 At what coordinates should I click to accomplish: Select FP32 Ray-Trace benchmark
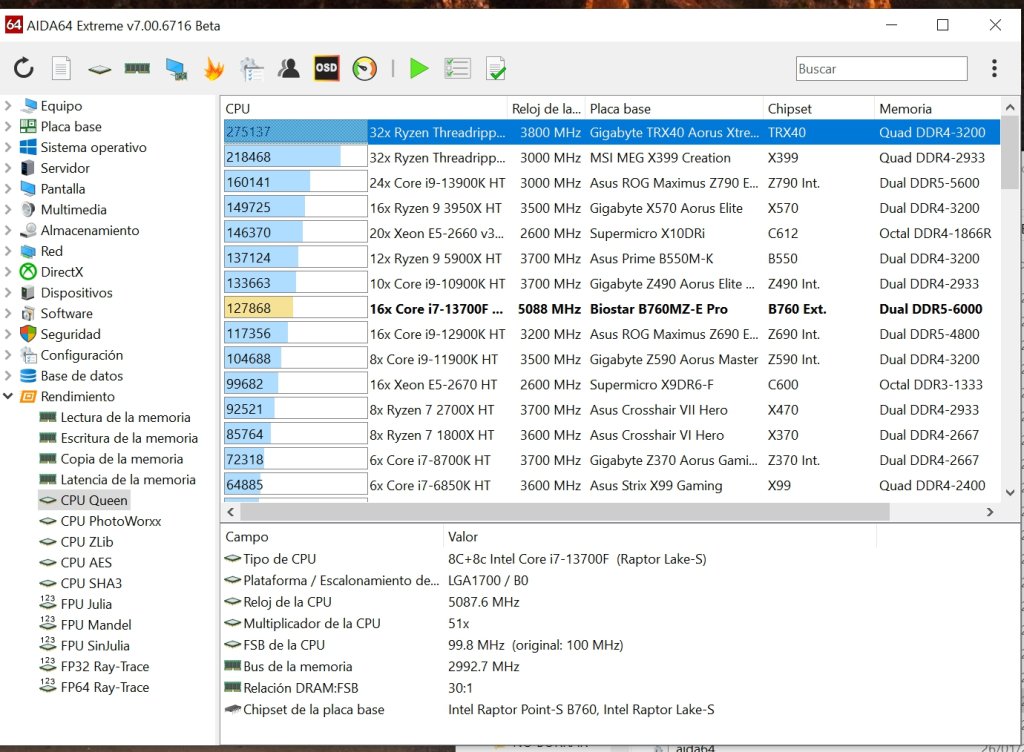pyautogui.click(x=104, y=666)
